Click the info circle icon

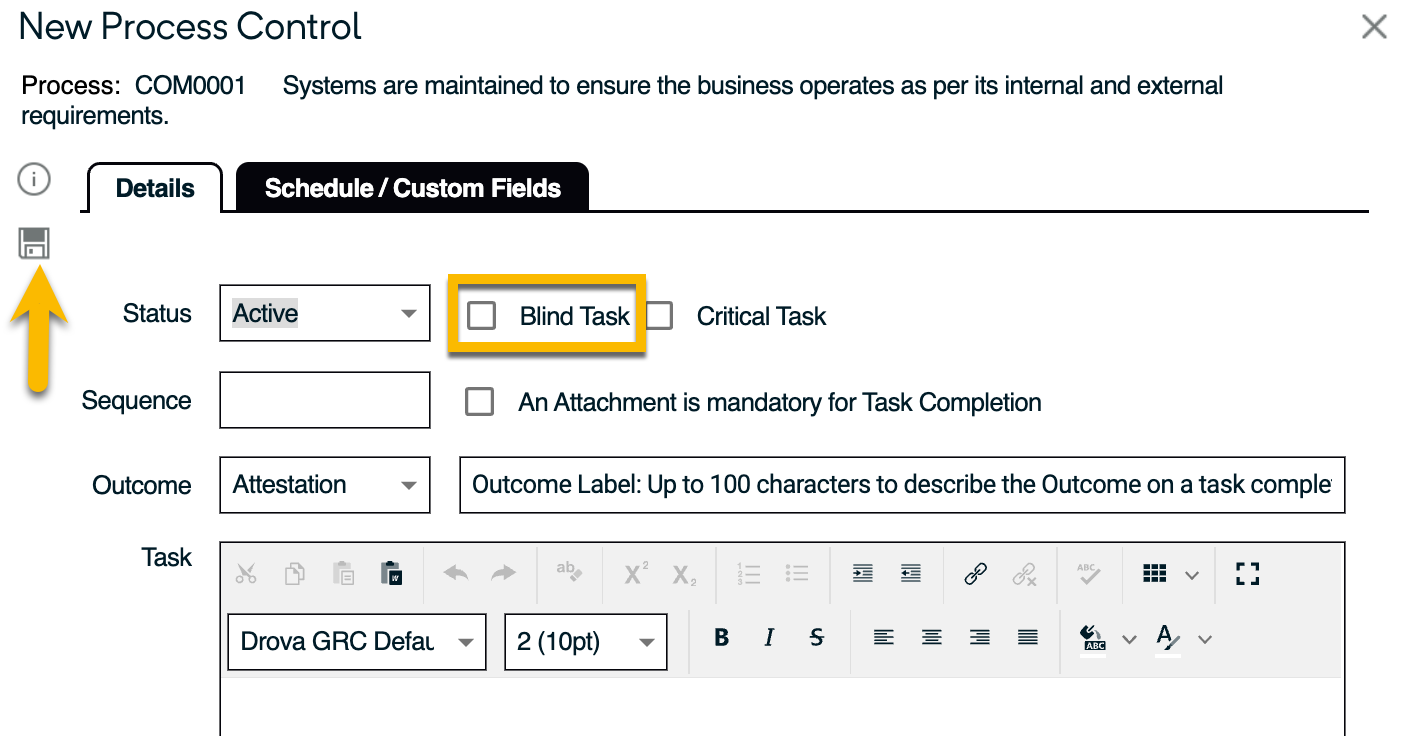point(34,180)
